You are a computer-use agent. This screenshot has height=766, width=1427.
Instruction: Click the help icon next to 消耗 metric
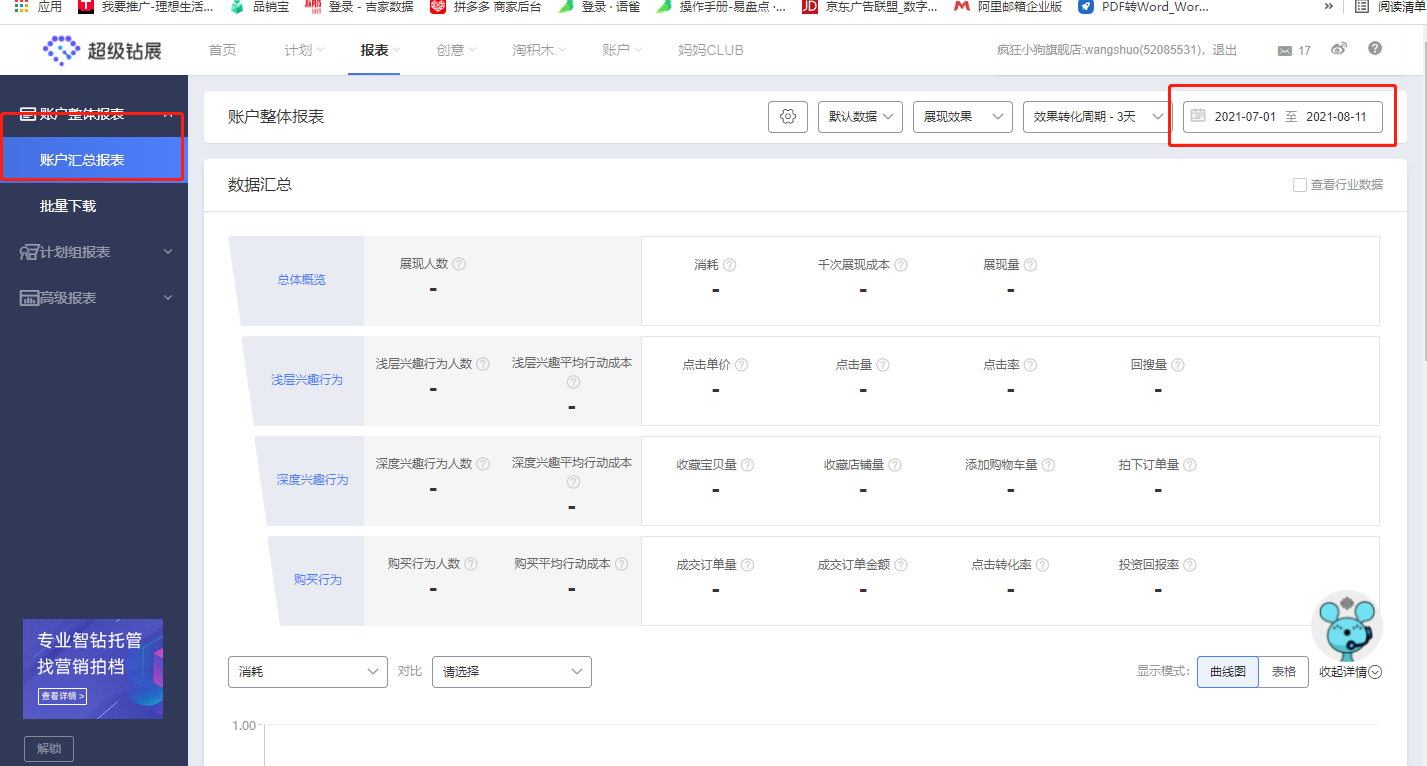click(730, 265)
